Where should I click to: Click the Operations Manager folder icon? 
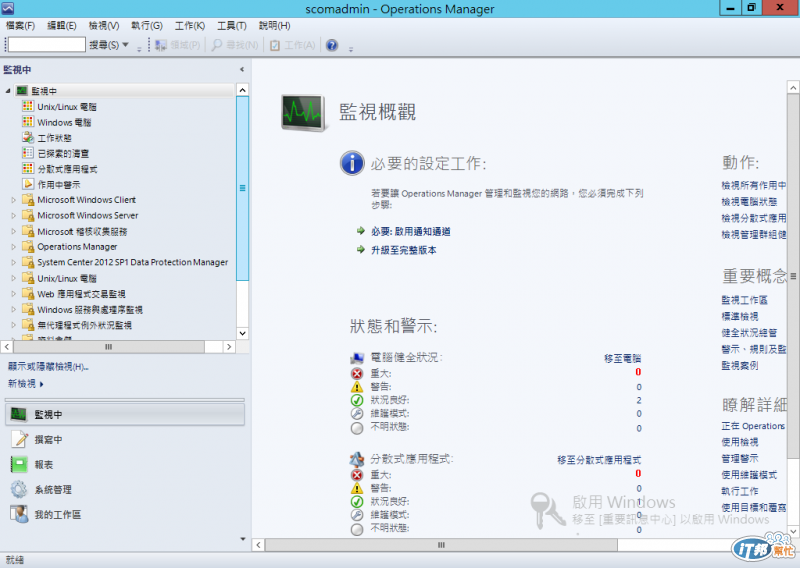(28, 246)
